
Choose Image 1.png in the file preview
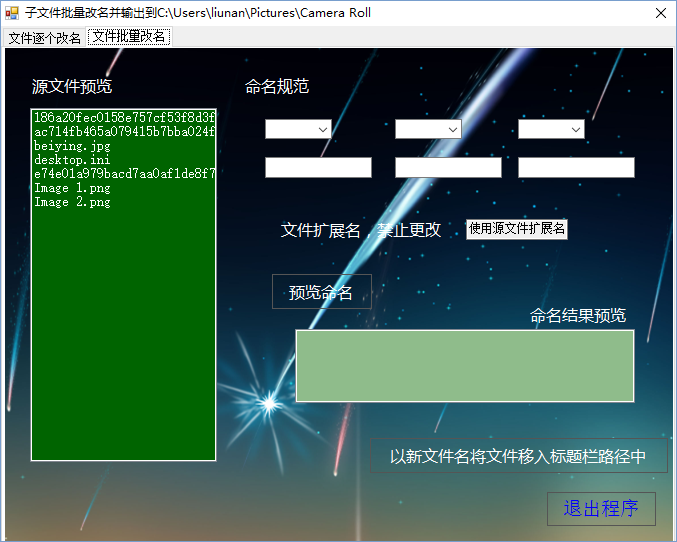pyautogui.click(x=72, y=188)
